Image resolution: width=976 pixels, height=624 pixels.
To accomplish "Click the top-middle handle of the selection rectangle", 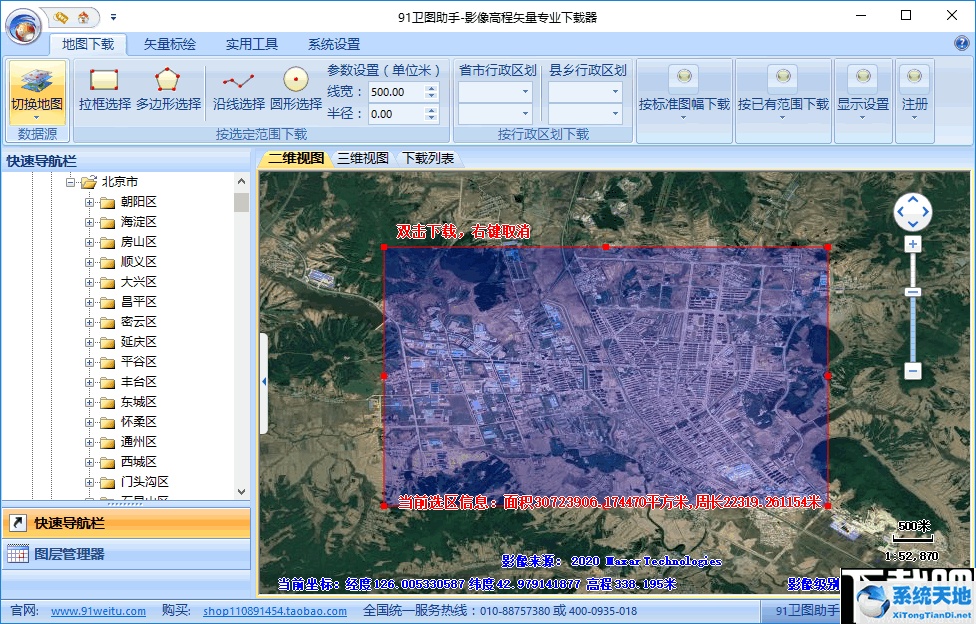I will pyautogui.click(x=606, y=247).
